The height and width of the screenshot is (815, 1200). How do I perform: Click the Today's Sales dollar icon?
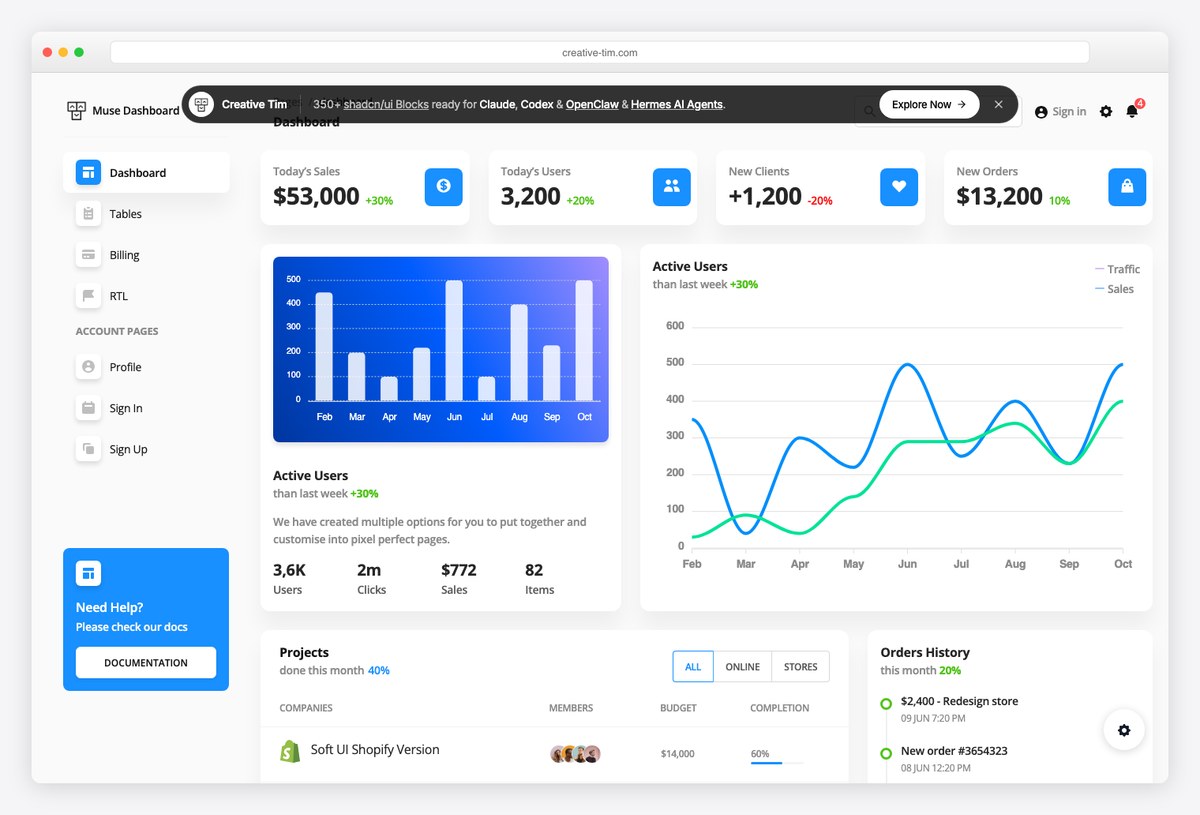coord(444,186)
